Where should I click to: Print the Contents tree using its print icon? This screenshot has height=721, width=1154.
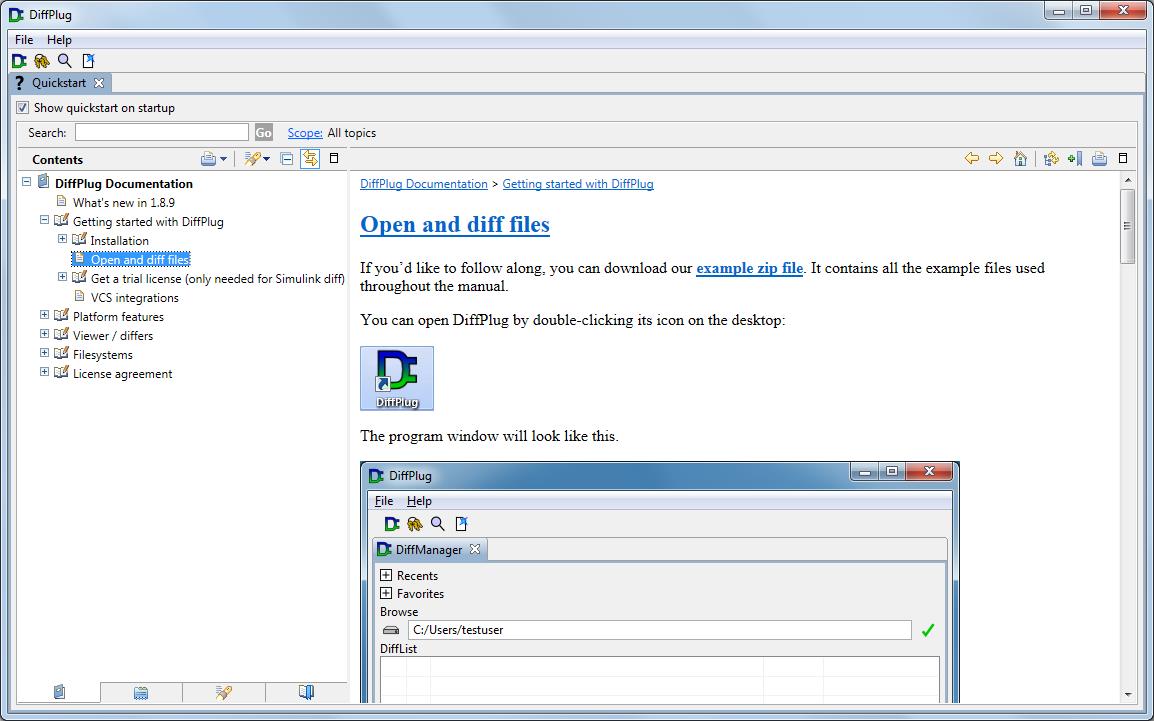(x=208, y=158)
